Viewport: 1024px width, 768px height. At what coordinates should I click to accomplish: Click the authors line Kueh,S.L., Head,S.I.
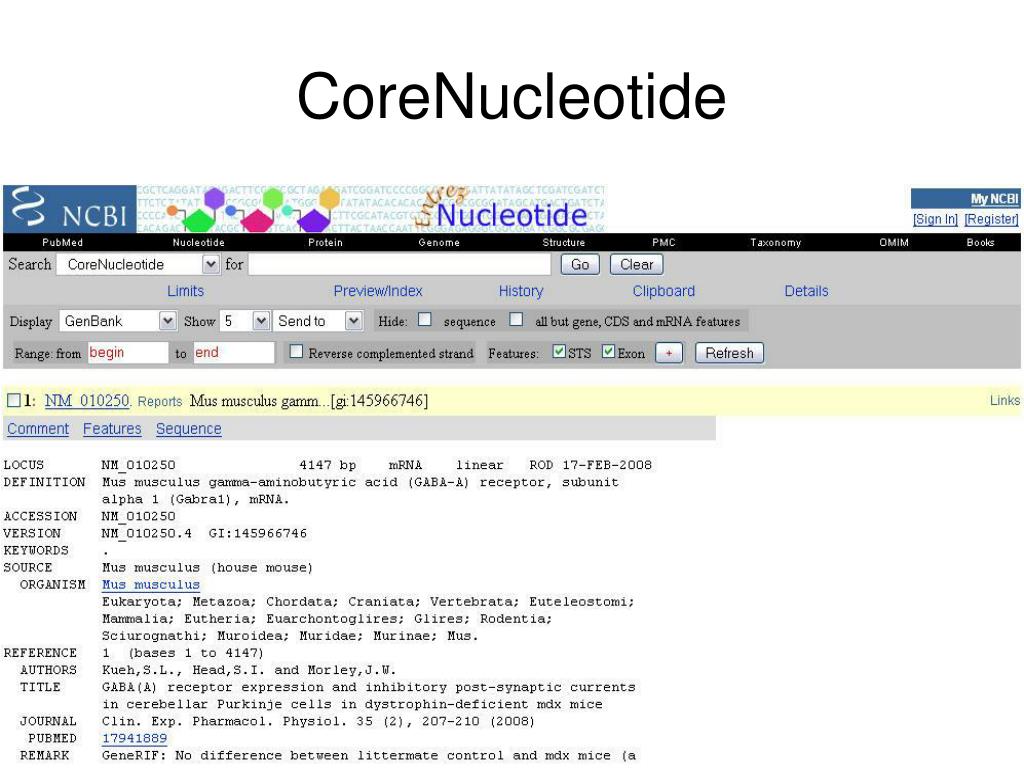tap(249, 670)
